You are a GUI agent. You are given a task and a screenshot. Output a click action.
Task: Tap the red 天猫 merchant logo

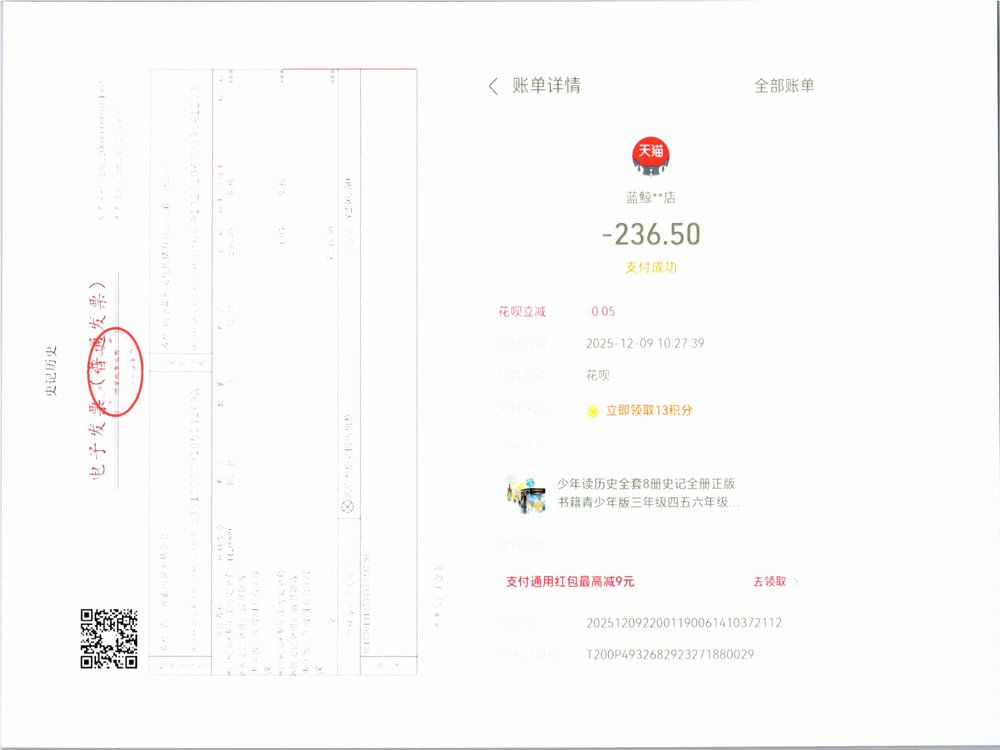650,153
